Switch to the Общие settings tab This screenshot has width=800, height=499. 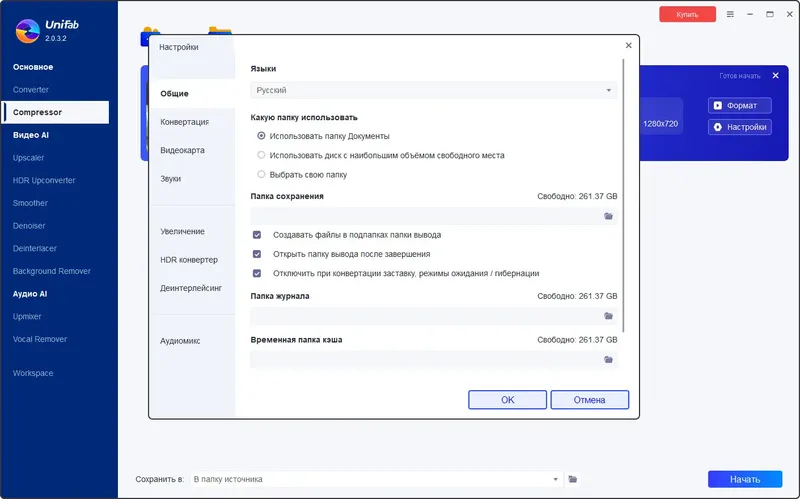[193, 93]
